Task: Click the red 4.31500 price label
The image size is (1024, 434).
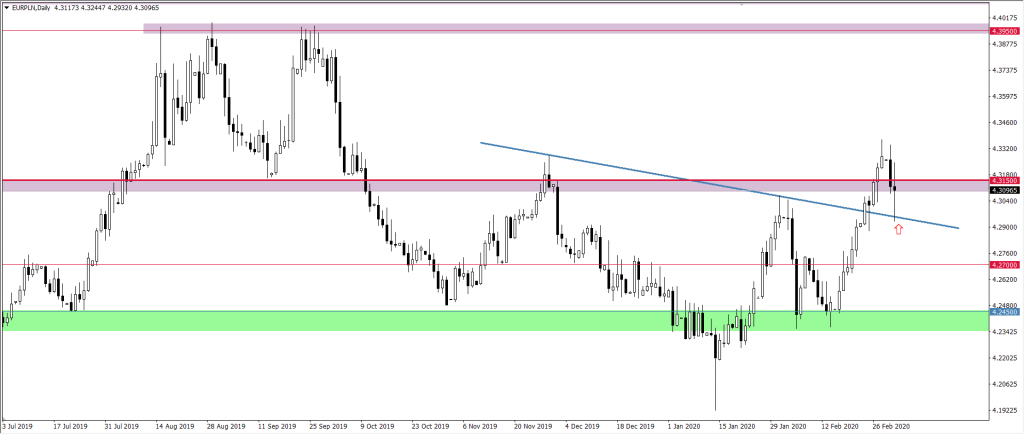Action: click(x=1004, y=180)
